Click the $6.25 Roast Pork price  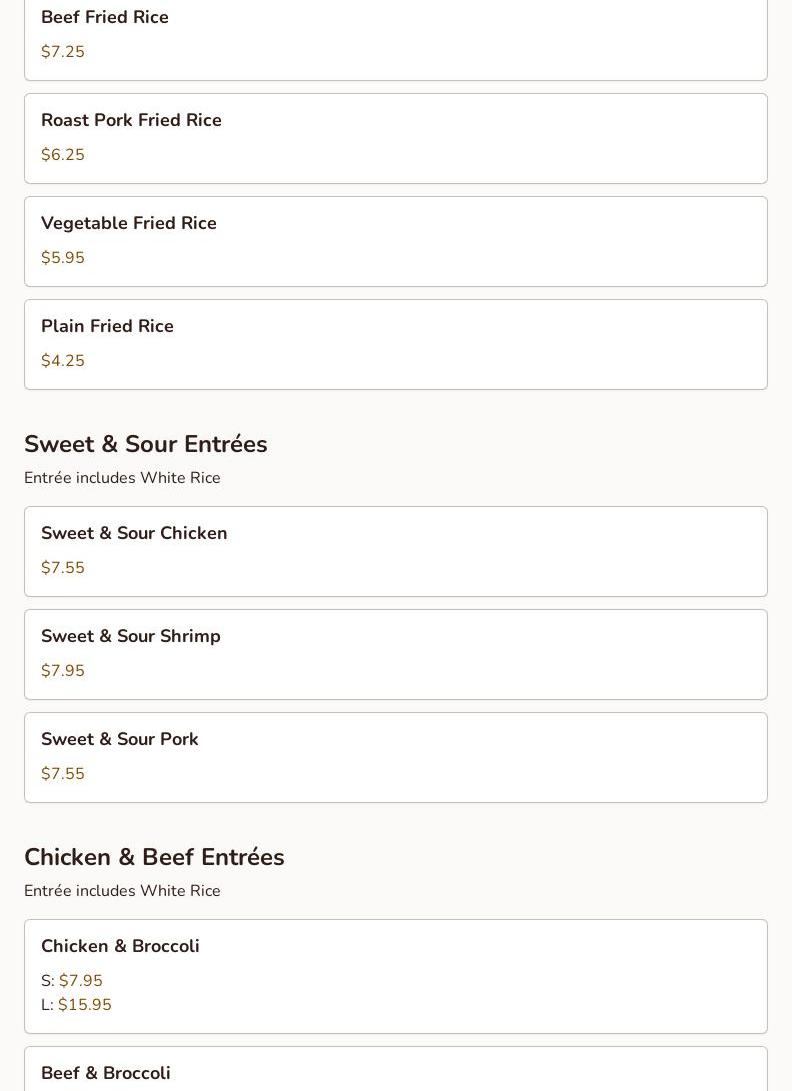(x=63, y=154)
